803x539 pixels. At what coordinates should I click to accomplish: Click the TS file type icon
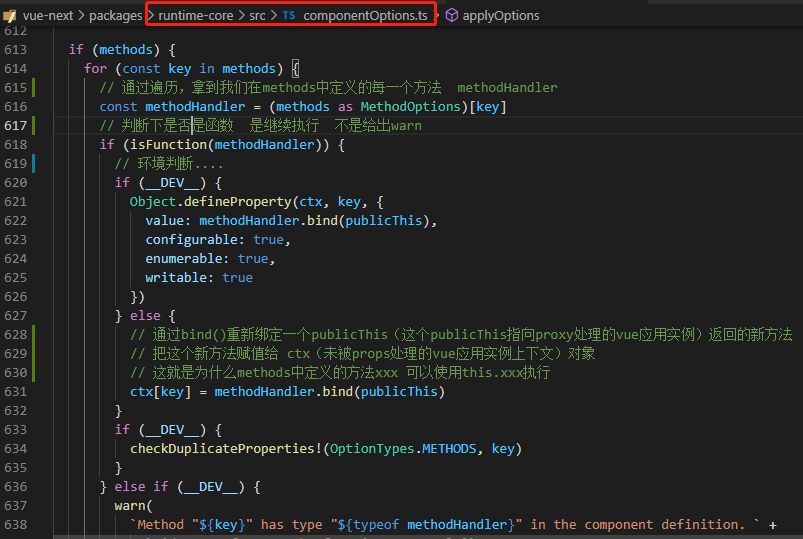(x=289, y=15)
